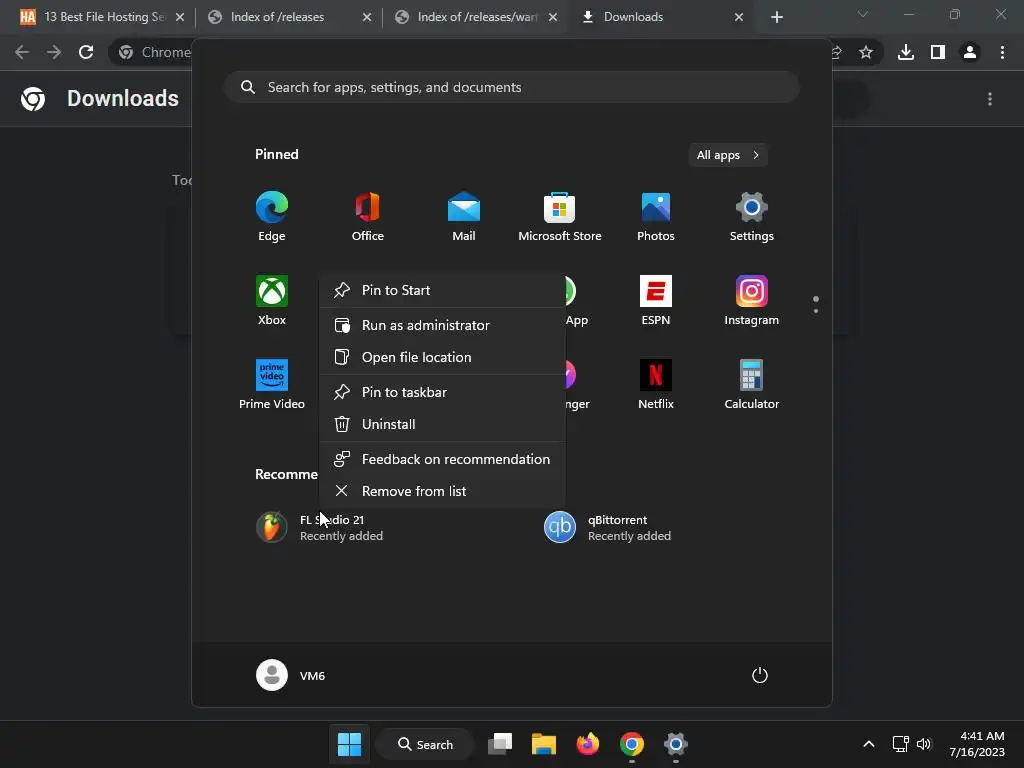The width and height of the screenshot is (1024, 768).
Task: Launch Instagram from pinned apps
Action: pos(752,300)
